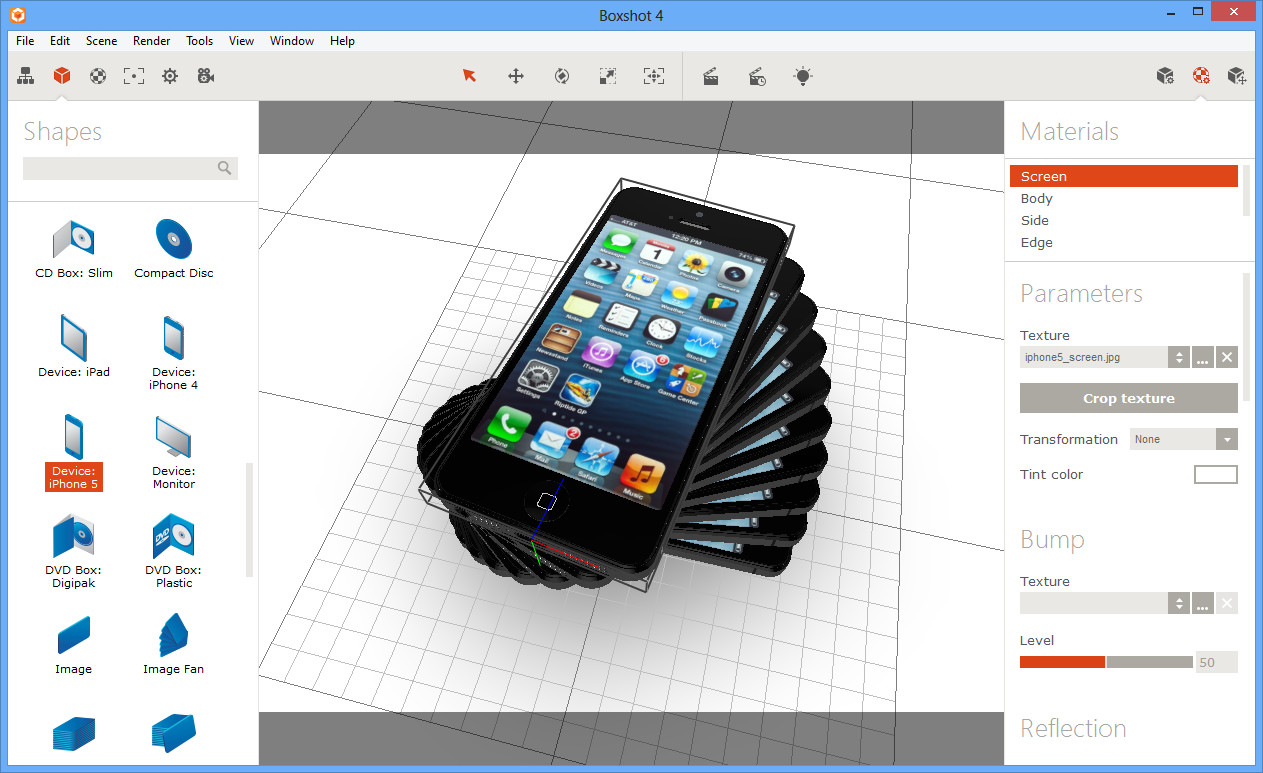This screenshot has width=1263, height=773.
Task: Select the Body material
Action: pyautogui.click(x=1124, y=198)
